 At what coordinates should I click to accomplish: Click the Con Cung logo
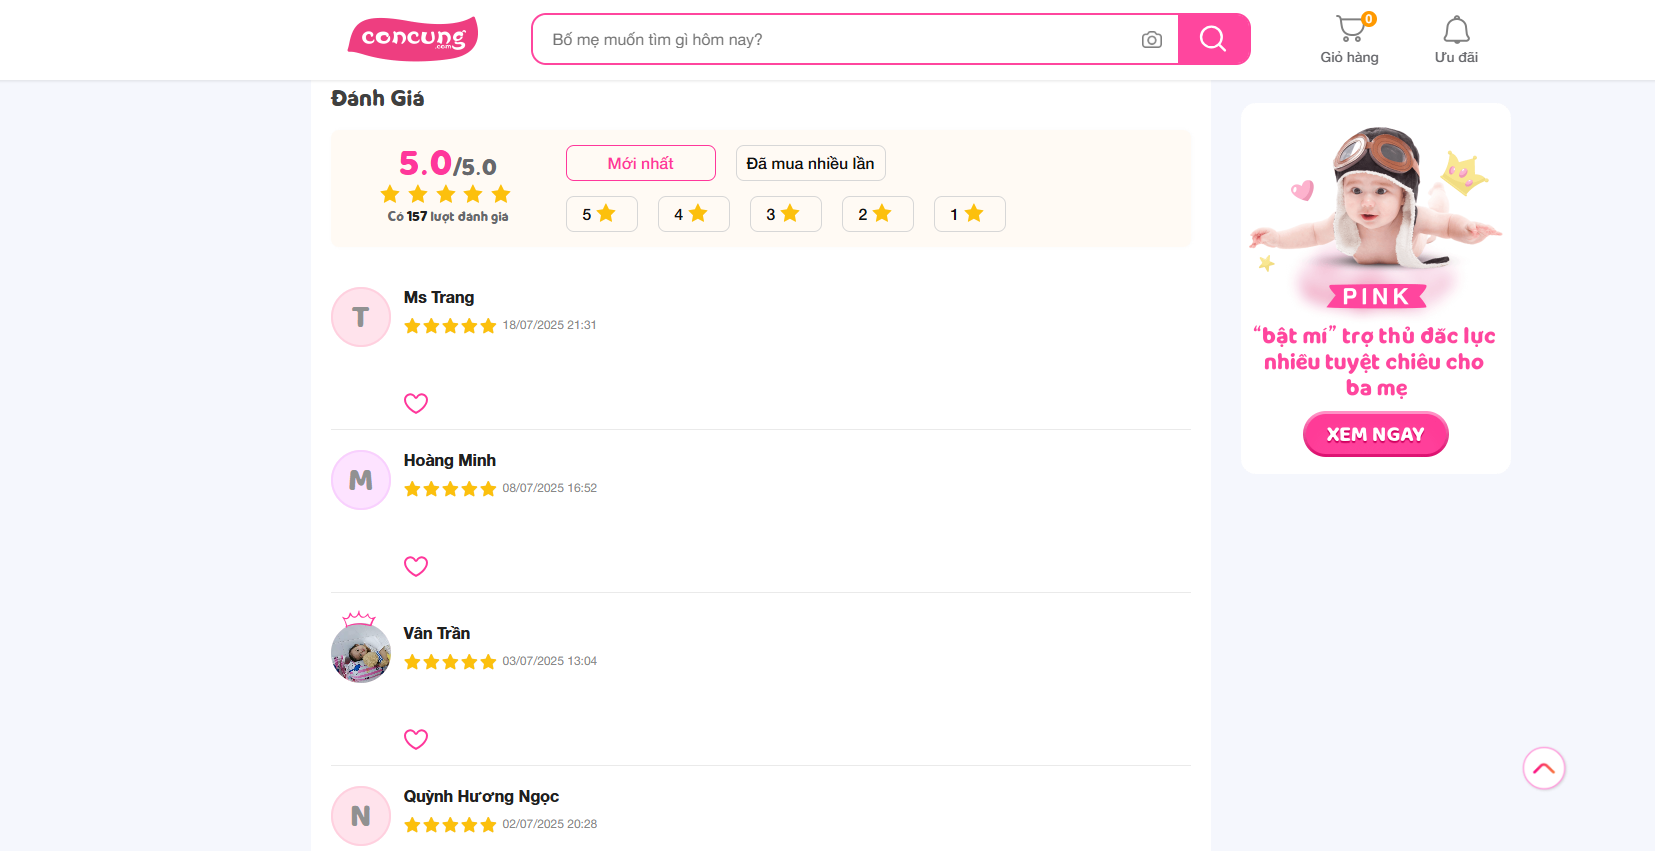pyautogui.click(x=412, y=39)
